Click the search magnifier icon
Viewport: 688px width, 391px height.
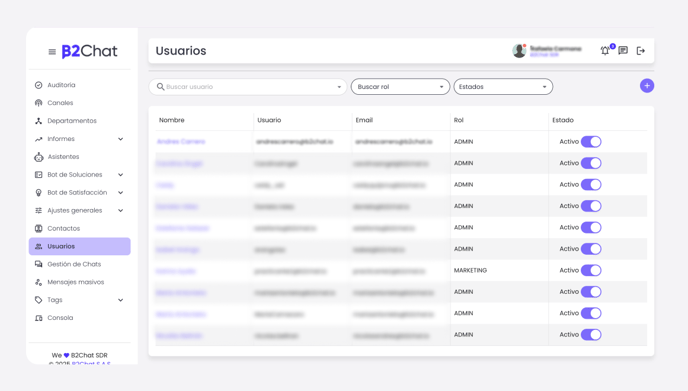click(161, 87)
